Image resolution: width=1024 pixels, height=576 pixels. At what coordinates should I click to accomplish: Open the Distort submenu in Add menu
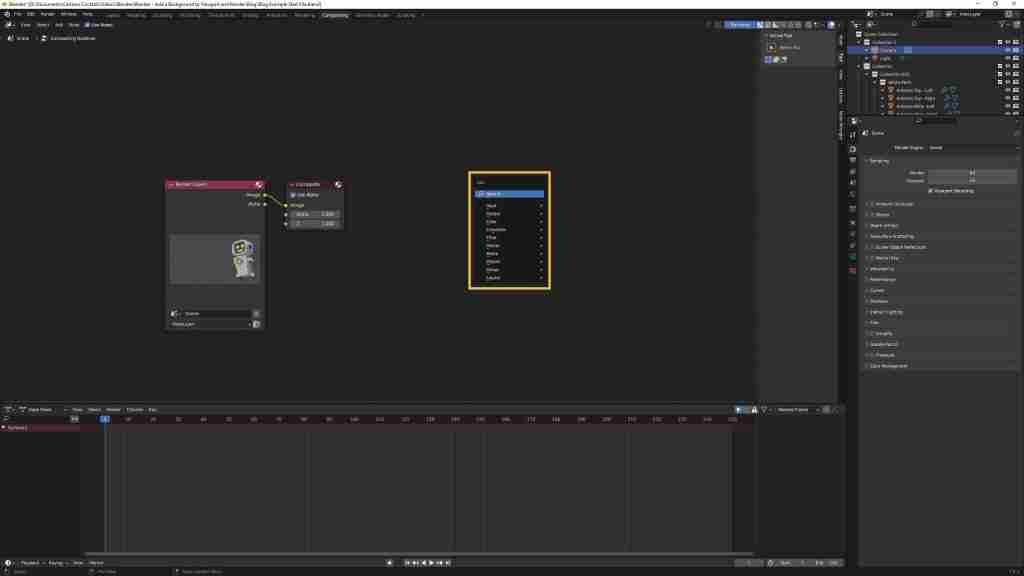(x=509, y=262)
